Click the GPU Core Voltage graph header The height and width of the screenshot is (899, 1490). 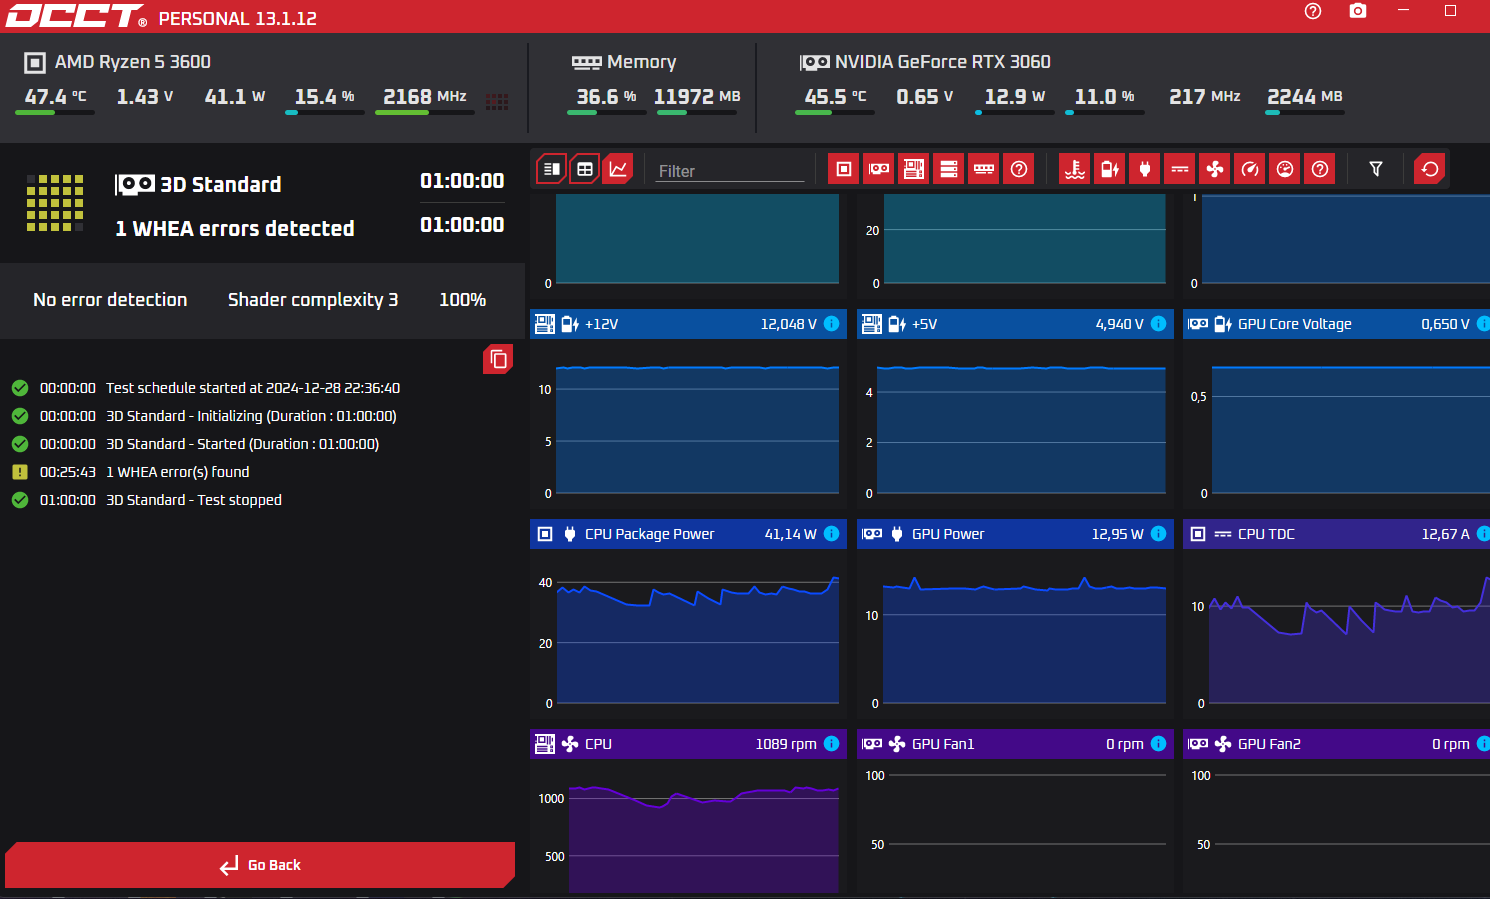[1336, 324]
